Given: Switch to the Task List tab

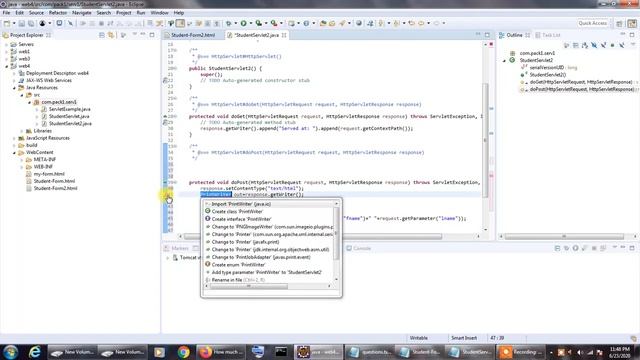Looking at the screenshot, I should coord(548,35).
